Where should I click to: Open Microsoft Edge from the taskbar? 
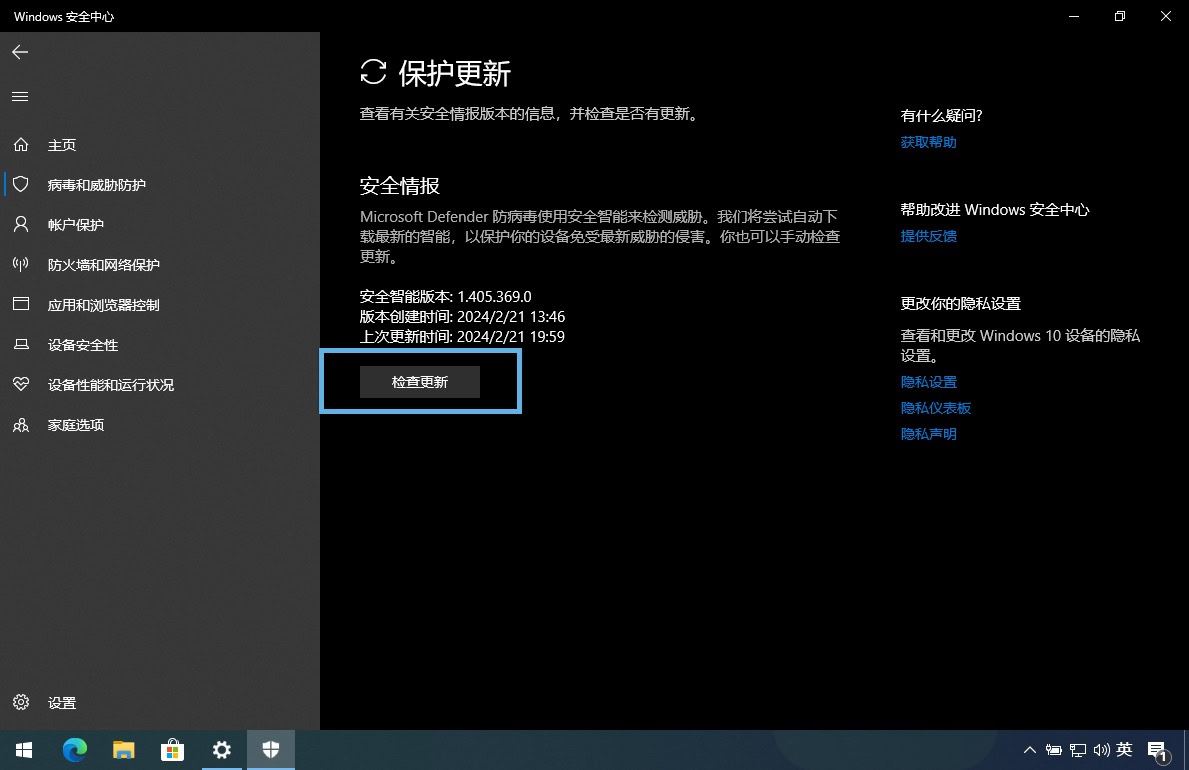[x=75, y=749]
